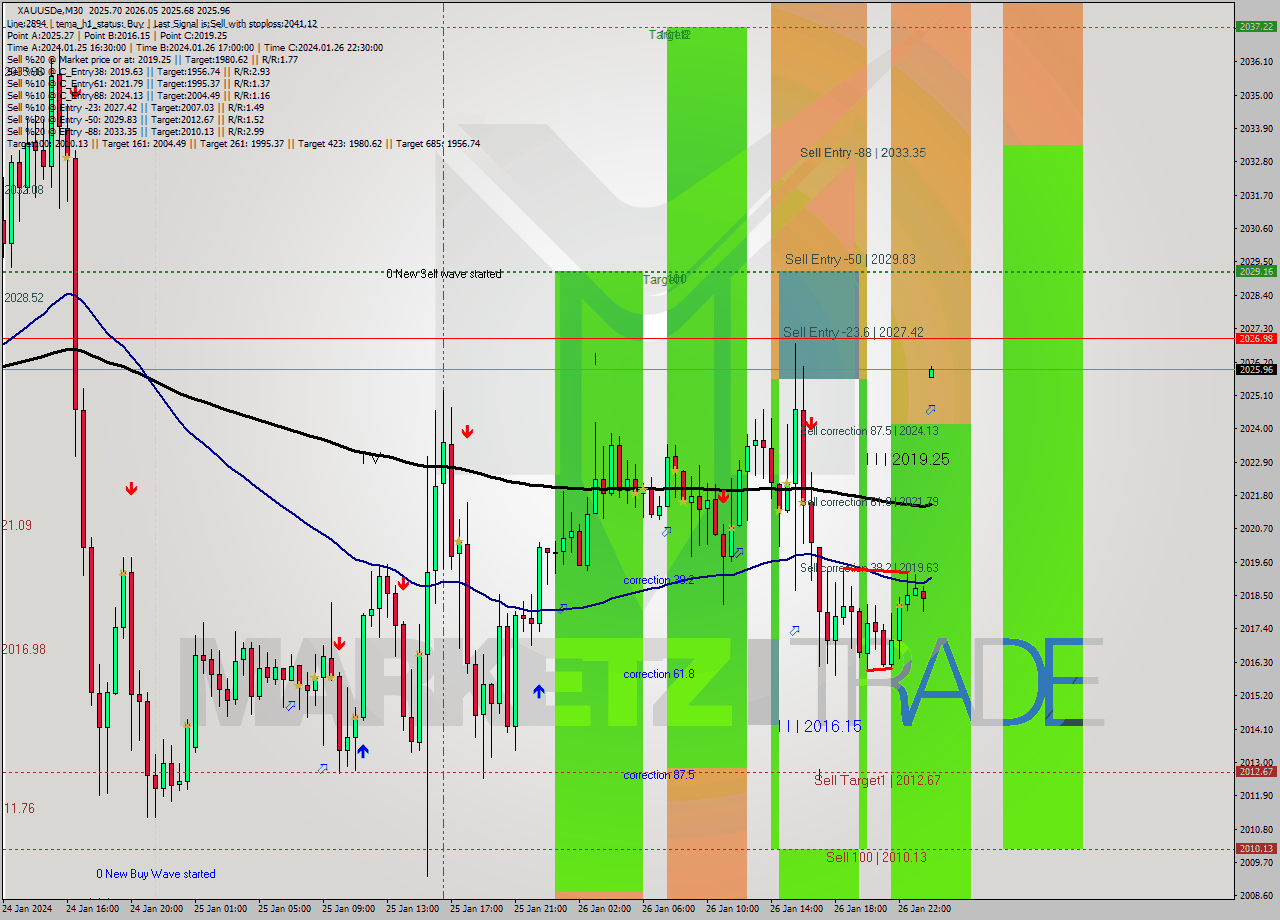Select the blue correction 61.8 label
This screenshot has height=920, width=1280.
(x=658, y=674)
